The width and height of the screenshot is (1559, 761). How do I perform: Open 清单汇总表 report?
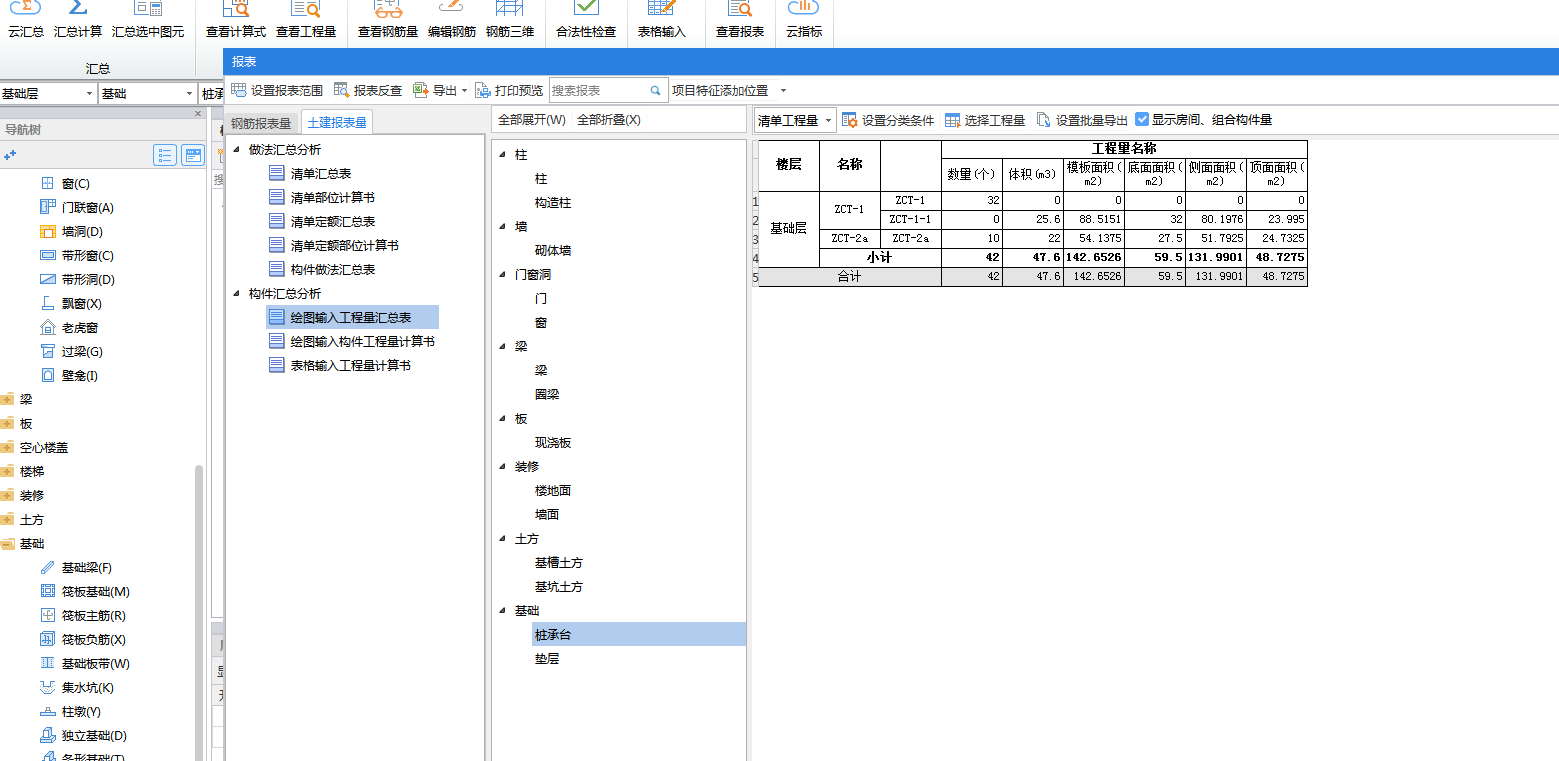310,174
